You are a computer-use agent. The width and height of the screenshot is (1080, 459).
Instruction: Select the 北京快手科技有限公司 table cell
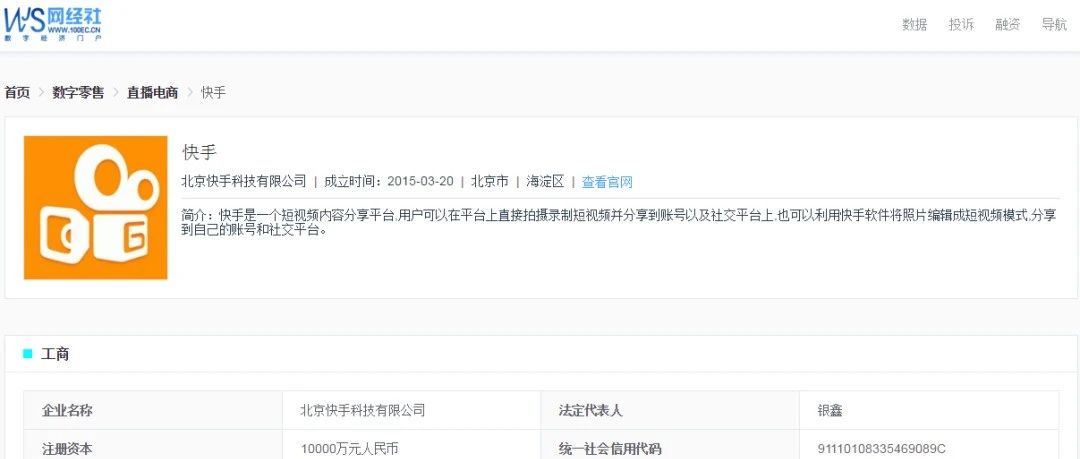(411, 410)
